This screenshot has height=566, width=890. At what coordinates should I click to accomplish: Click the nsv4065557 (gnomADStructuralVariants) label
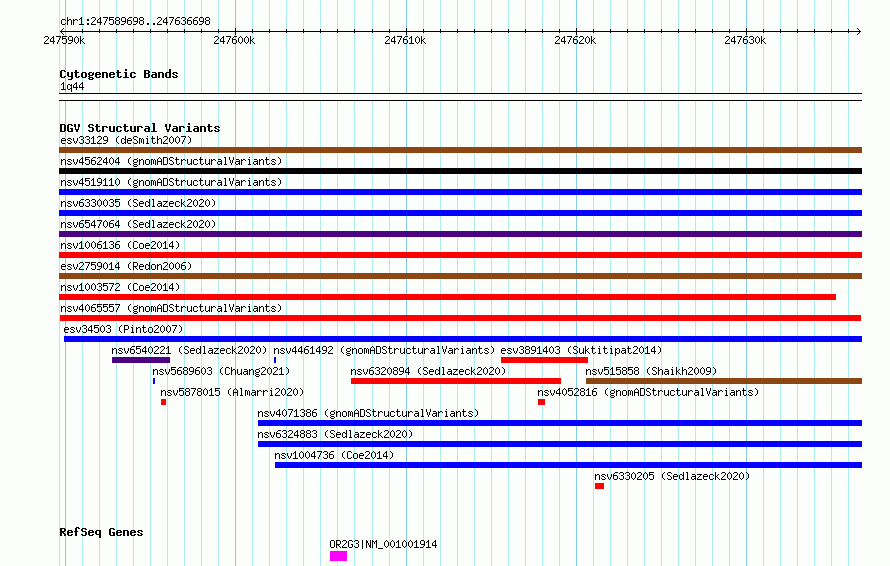[x=171, y=308]
